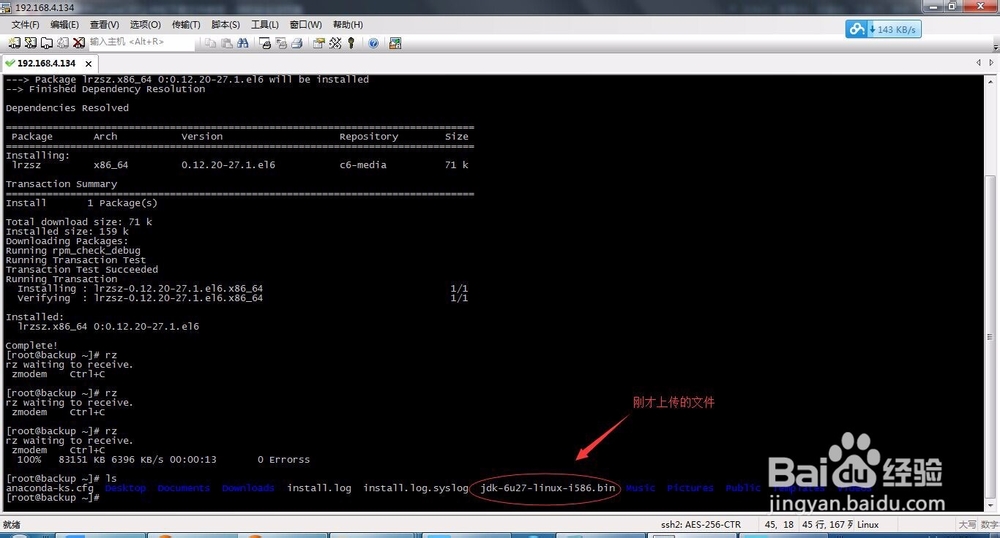Screen dimensions: 1000x538
Task: Click the Music directory name
Action: 640,488
